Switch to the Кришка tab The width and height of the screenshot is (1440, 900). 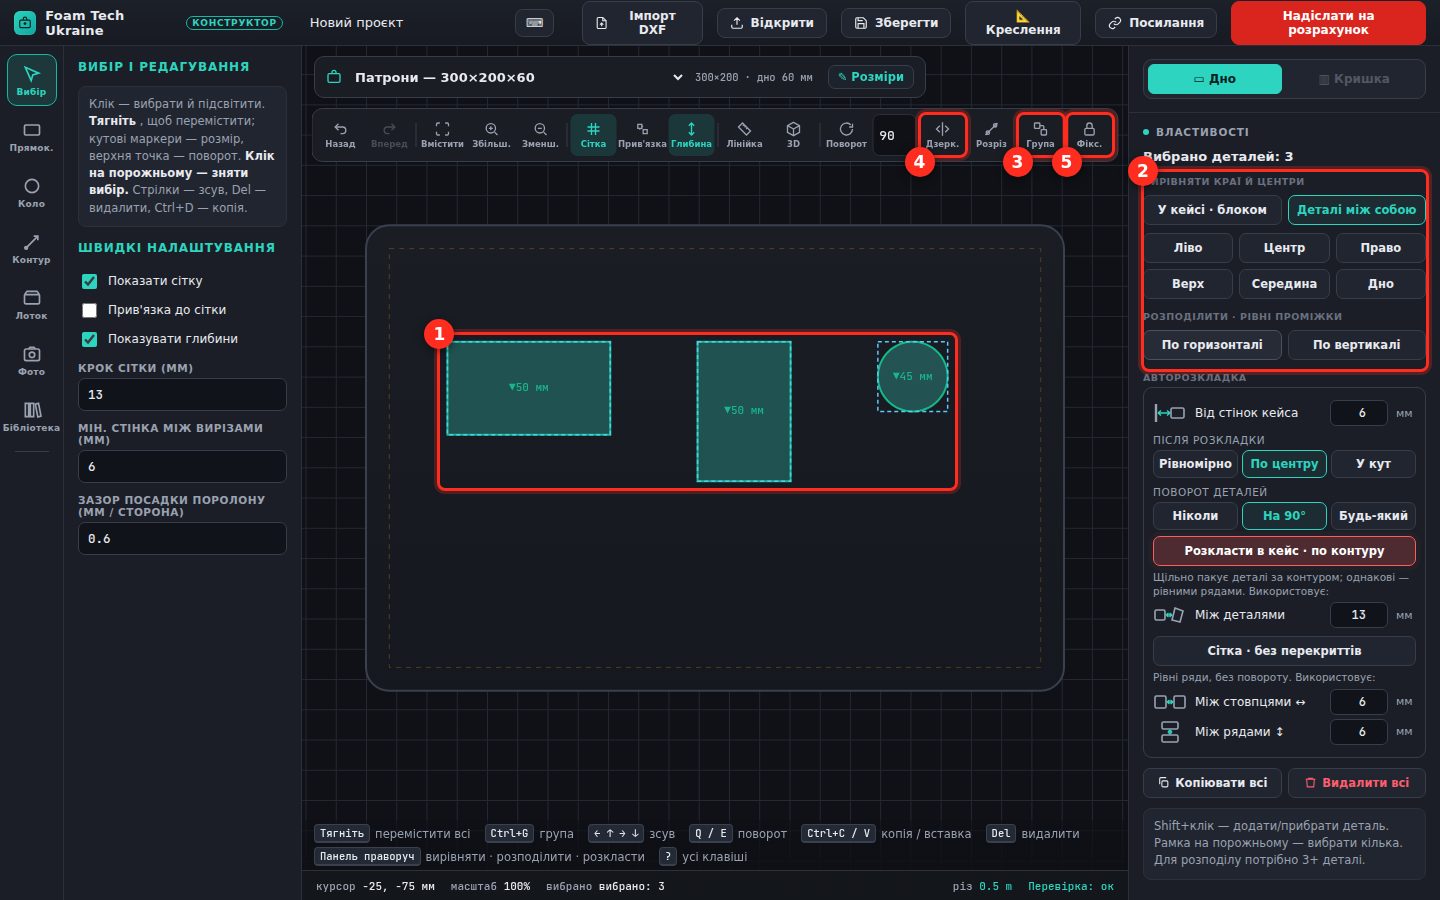point(1353,79)
